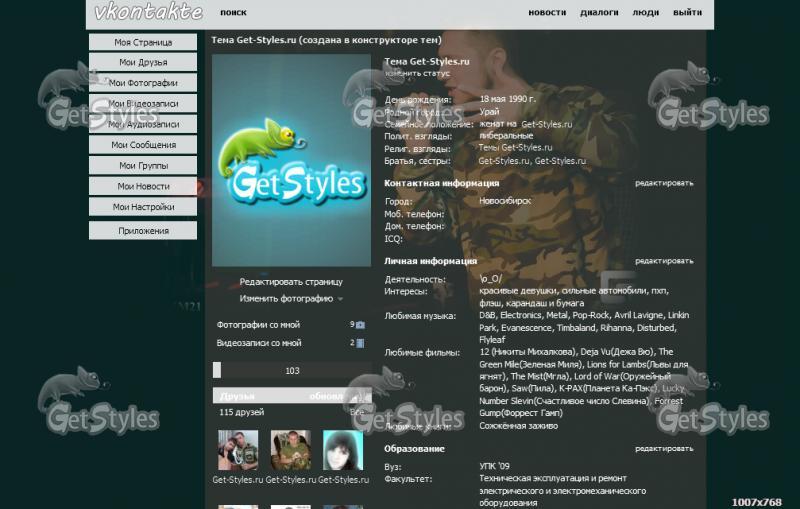Image resolution: width=800 pixels, height=509 pixels.
Task: Click выйти to log out
Action: tap(687, 13)
